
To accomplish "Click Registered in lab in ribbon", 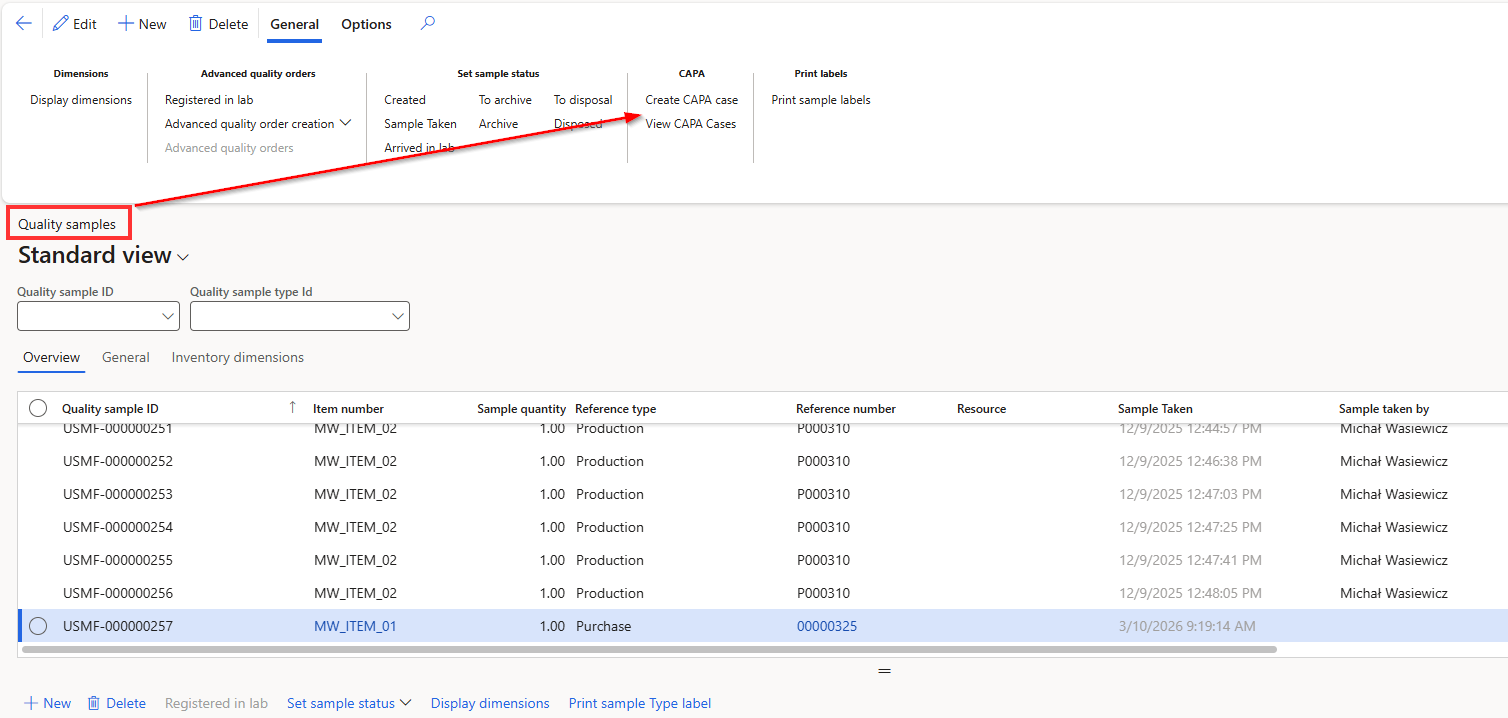I will click(209, 100).
